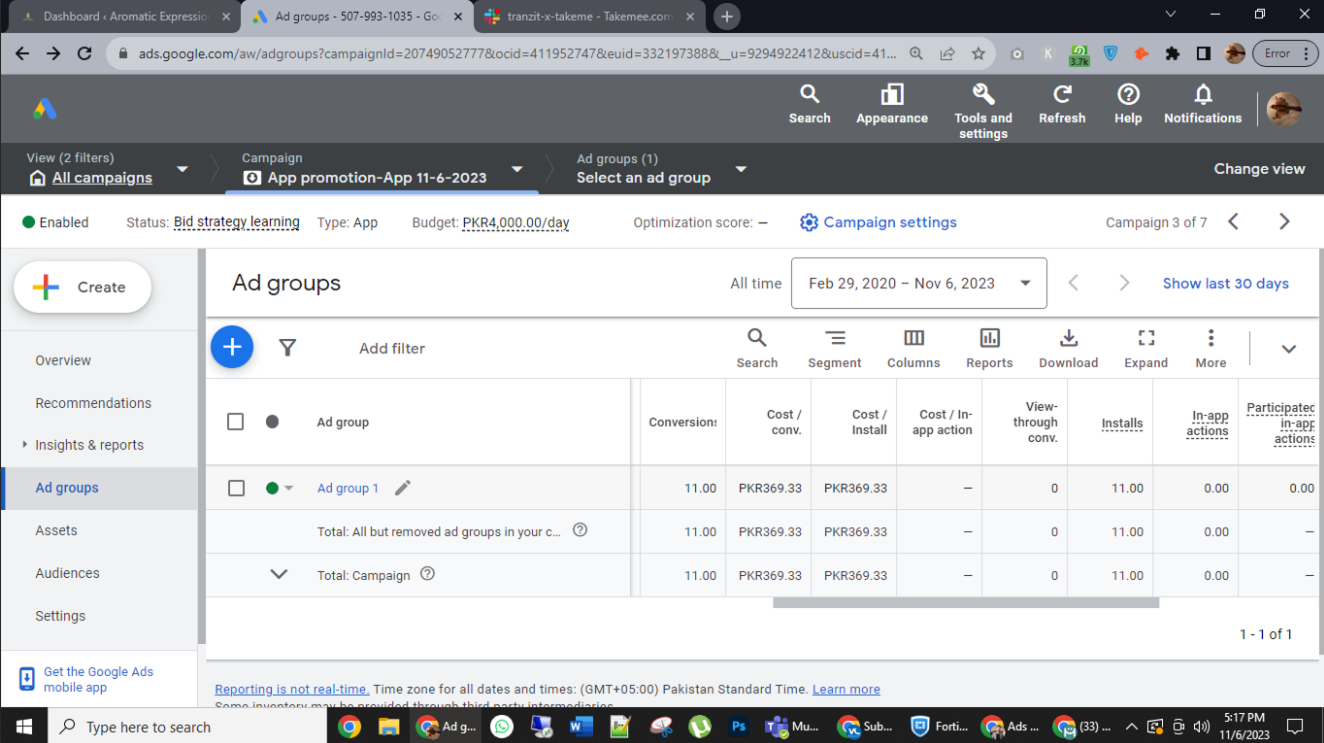Screen dimensions: 1324x743
Task: Click the horizontal table scrollbar
Action: [x=965, y=603]
